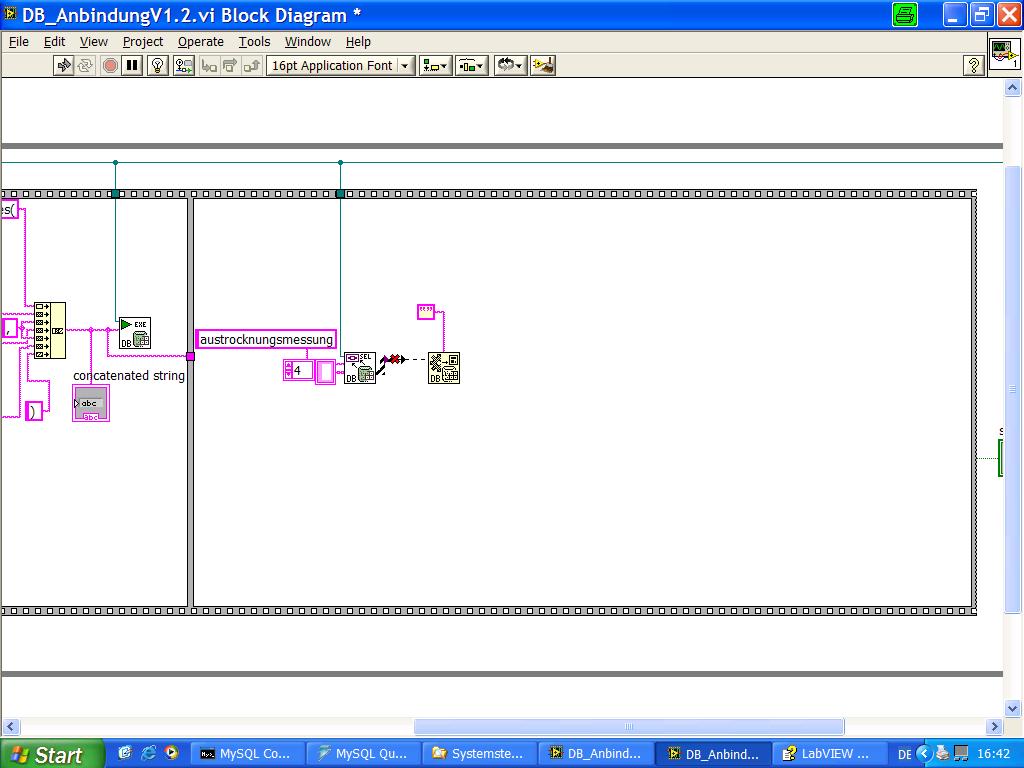Open the Help menu

[x=358, y=42]
